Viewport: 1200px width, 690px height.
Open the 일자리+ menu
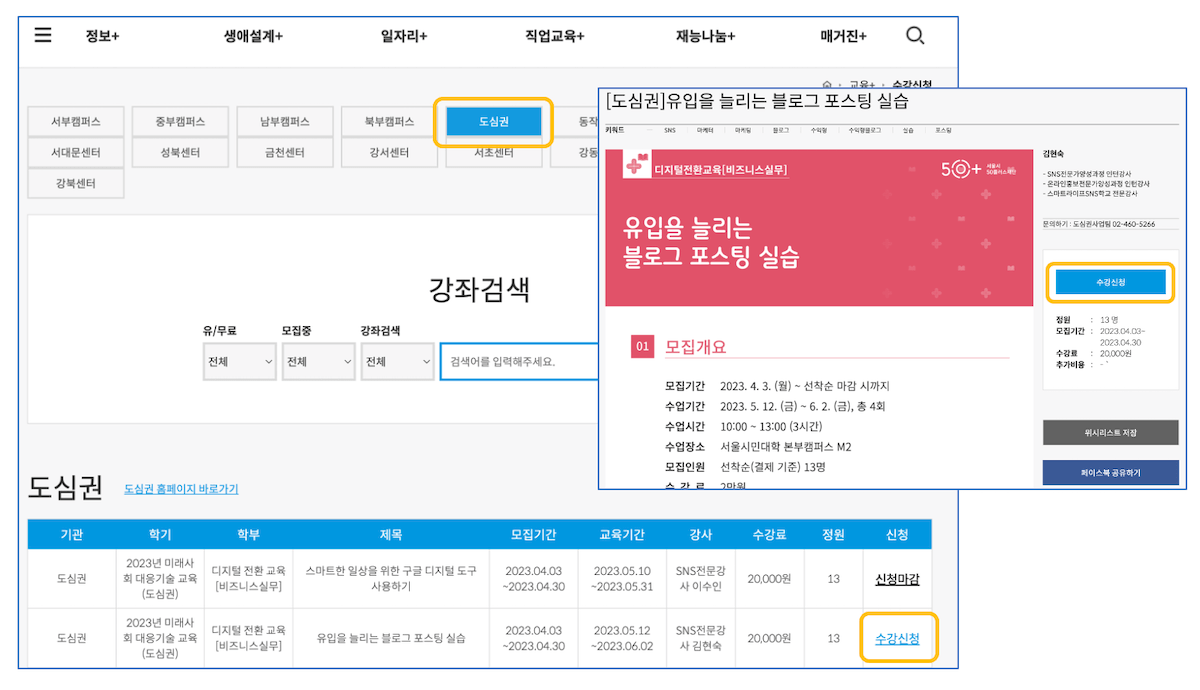click(403, 36)
